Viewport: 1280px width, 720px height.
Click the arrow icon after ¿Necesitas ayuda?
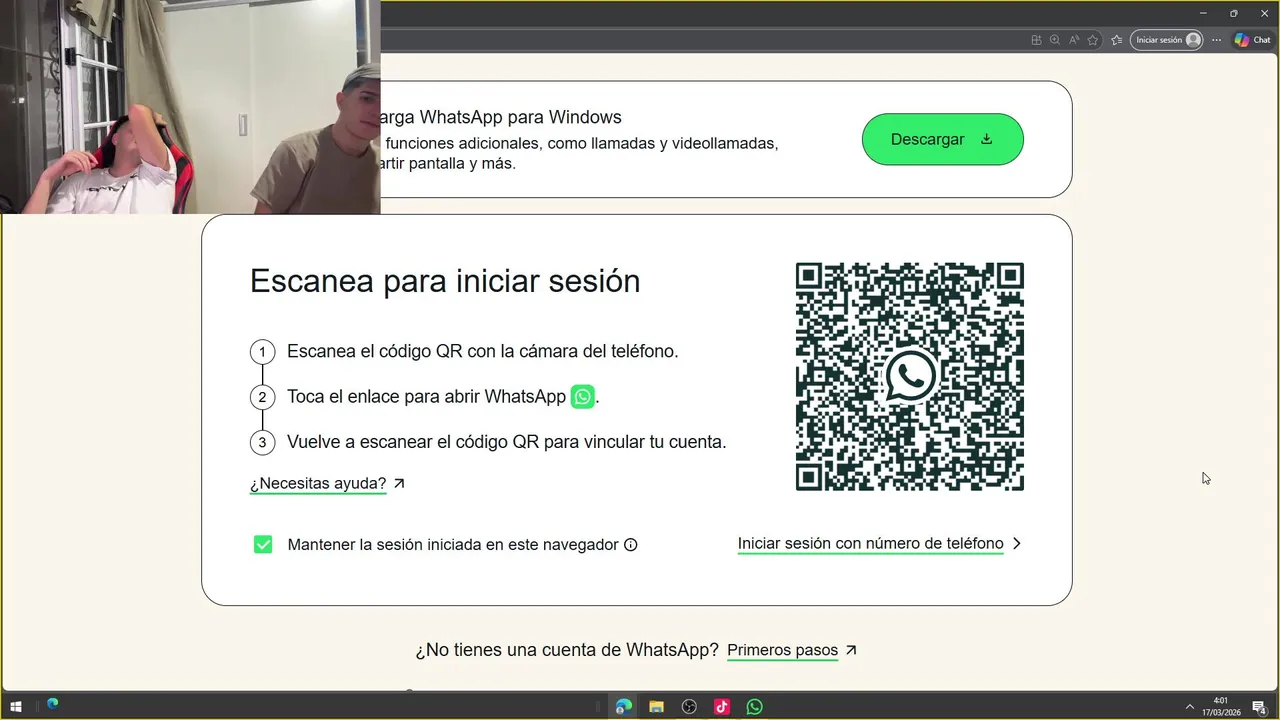click(x=399, y=483)
